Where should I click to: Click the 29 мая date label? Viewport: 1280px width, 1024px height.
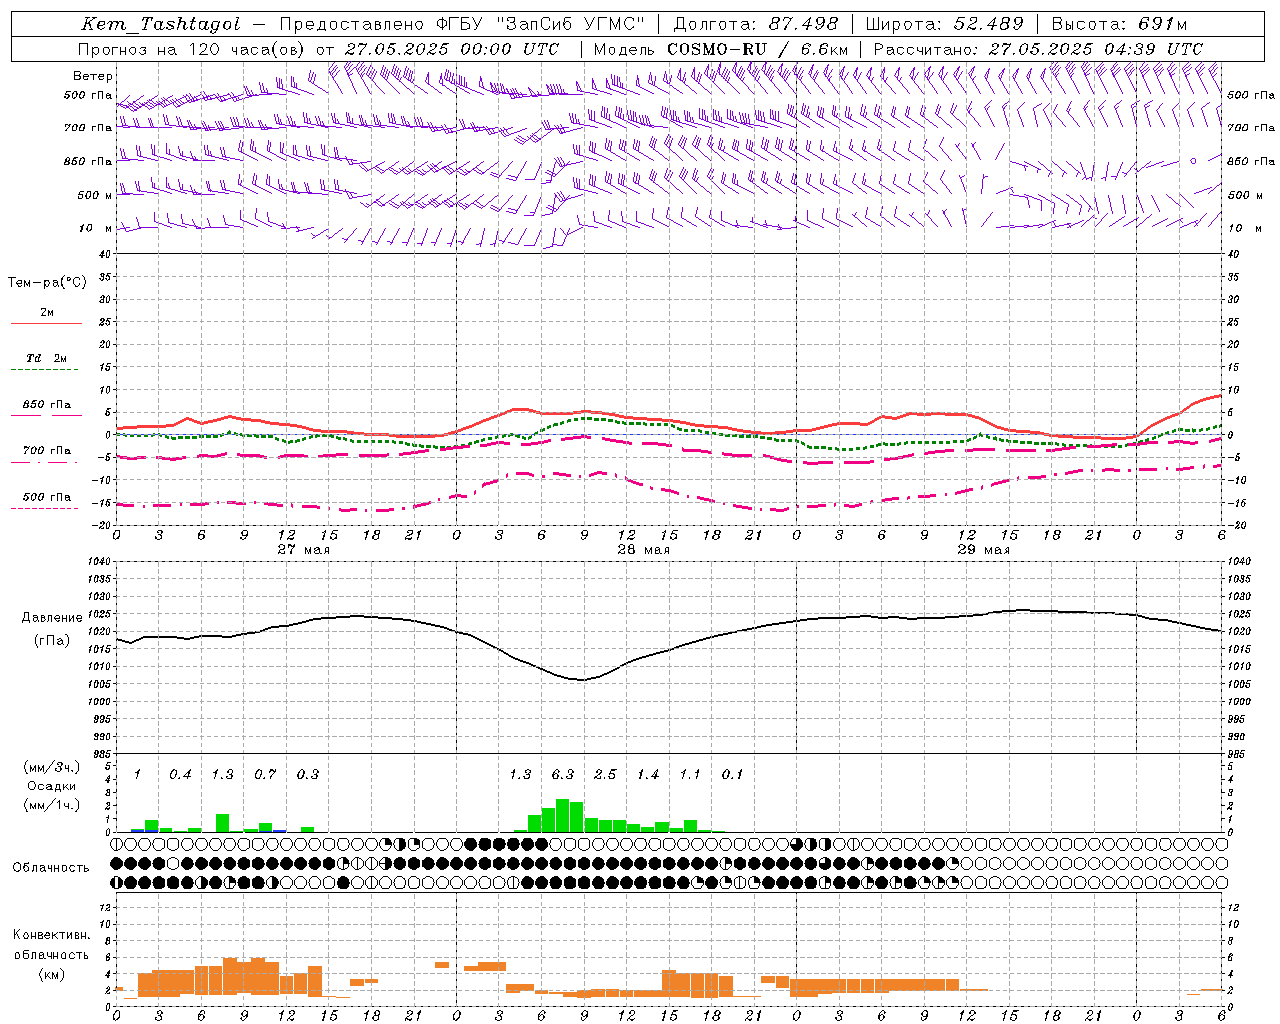pyautogui.click(x=983, y=550)
